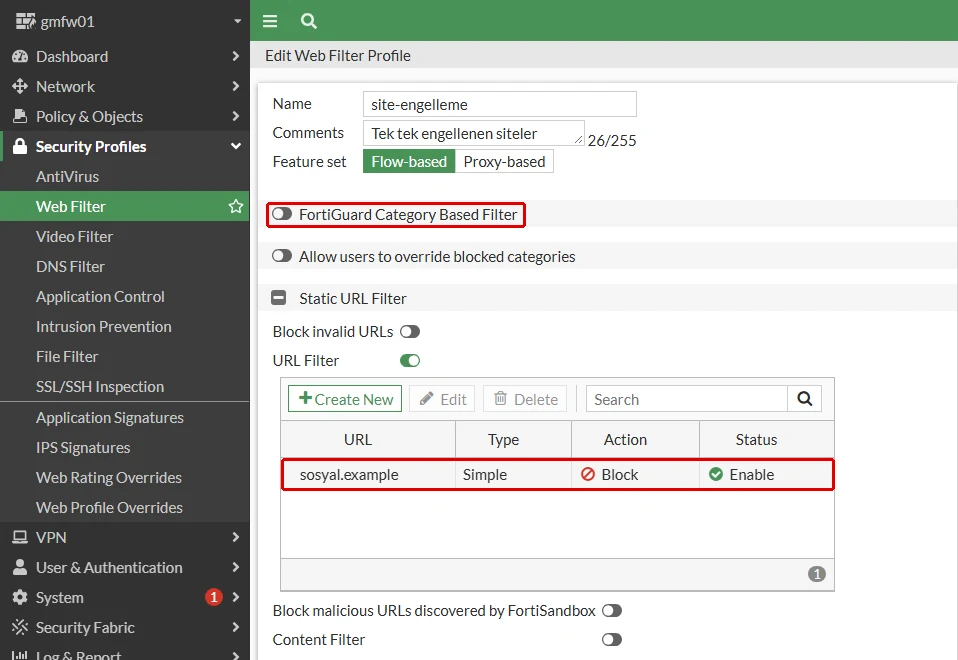Viewport: 958px width, 660px height.
Task: Click the Action column header
Action: 635,439
